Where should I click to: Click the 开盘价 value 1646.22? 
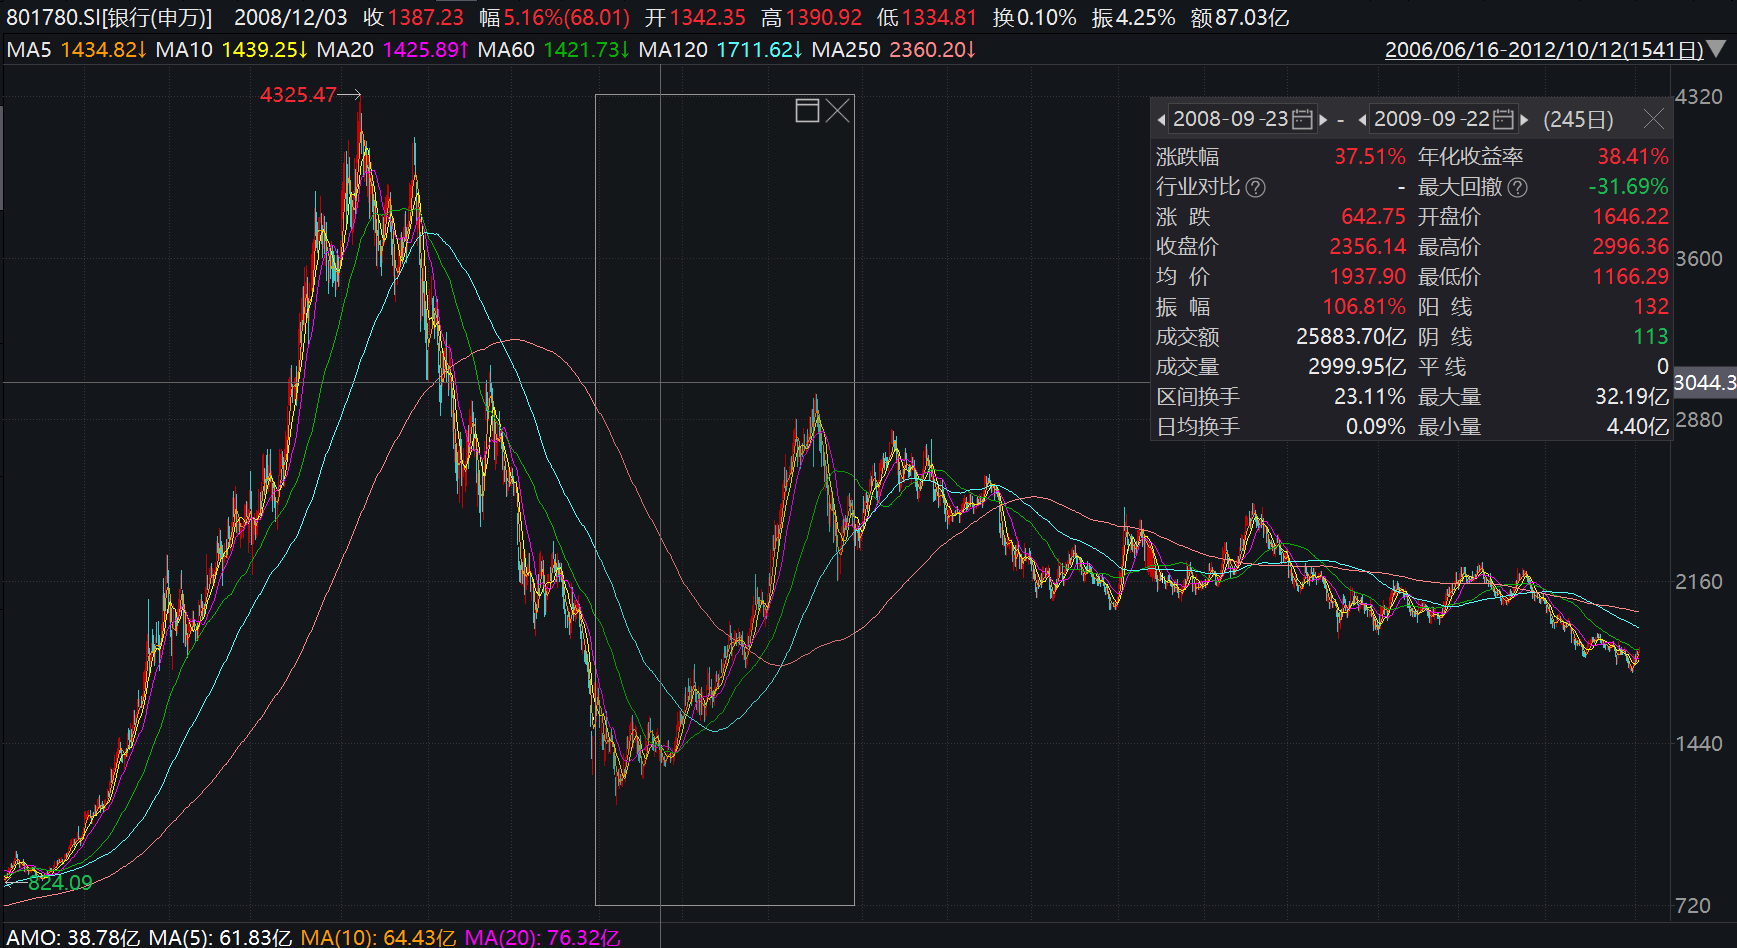[x=1631, y=217]
